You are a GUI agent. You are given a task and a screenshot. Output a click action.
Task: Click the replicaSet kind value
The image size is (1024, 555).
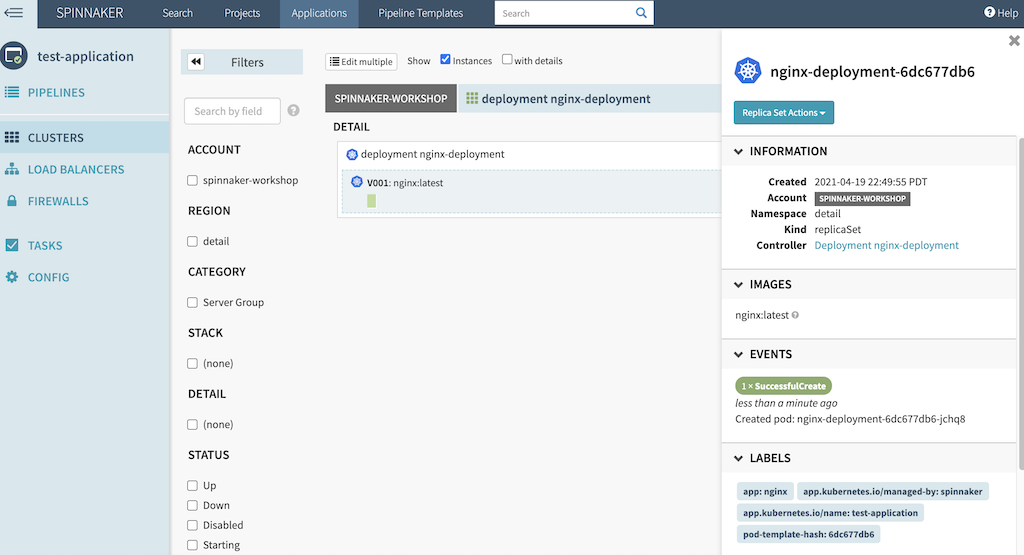click(837, 229)
